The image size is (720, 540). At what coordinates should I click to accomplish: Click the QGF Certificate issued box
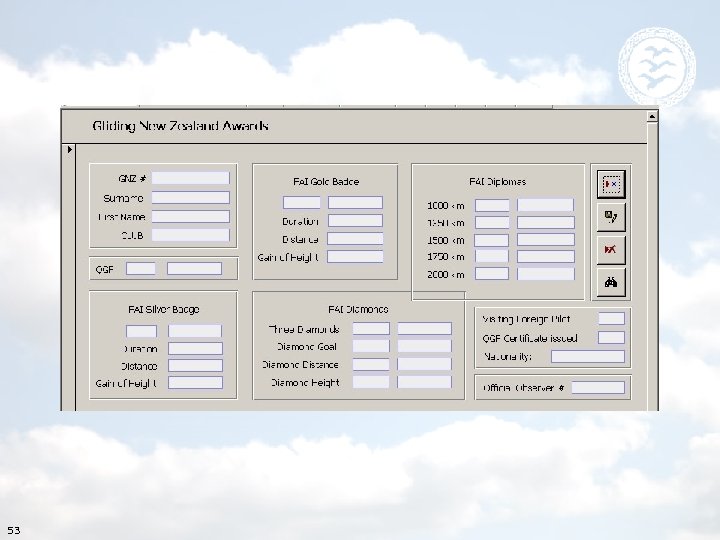click(x=611, y=338)
